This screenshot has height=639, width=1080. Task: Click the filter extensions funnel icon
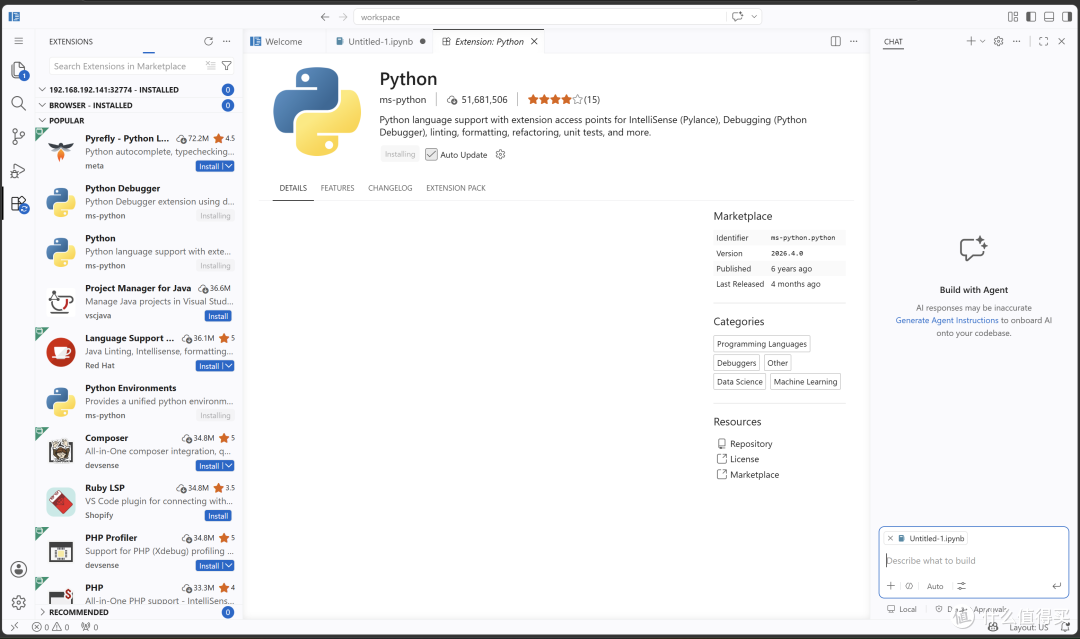point(227,66)
